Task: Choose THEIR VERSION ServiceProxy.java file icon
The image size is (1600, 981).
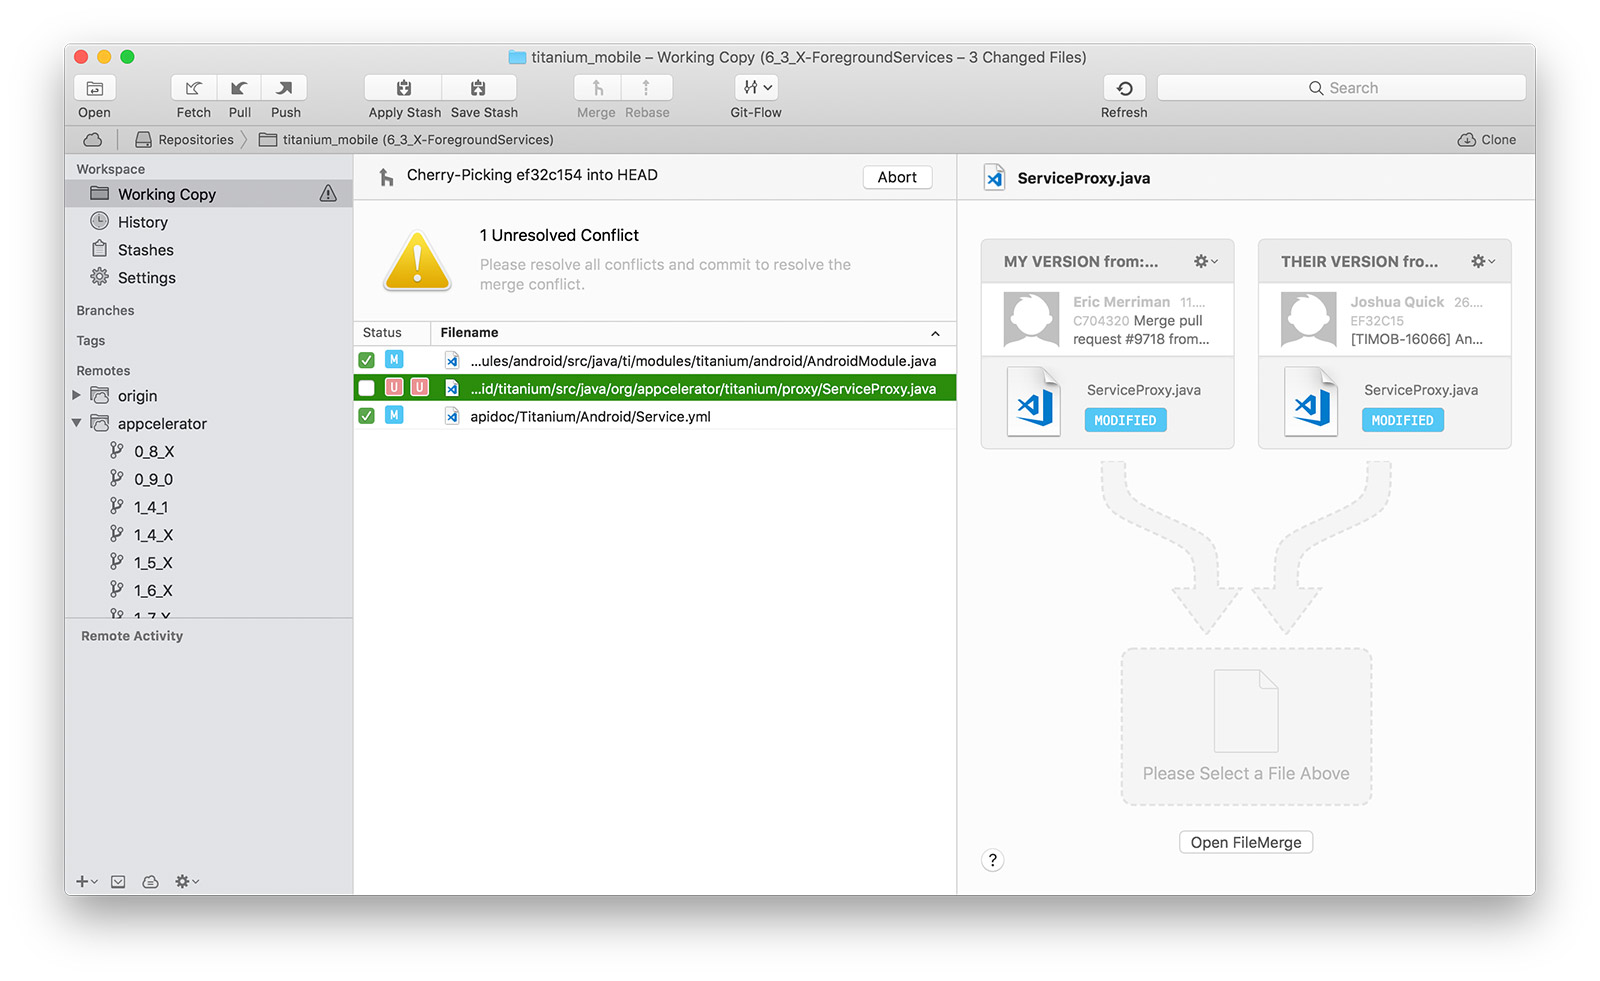Action: (x=1313, y=402)
